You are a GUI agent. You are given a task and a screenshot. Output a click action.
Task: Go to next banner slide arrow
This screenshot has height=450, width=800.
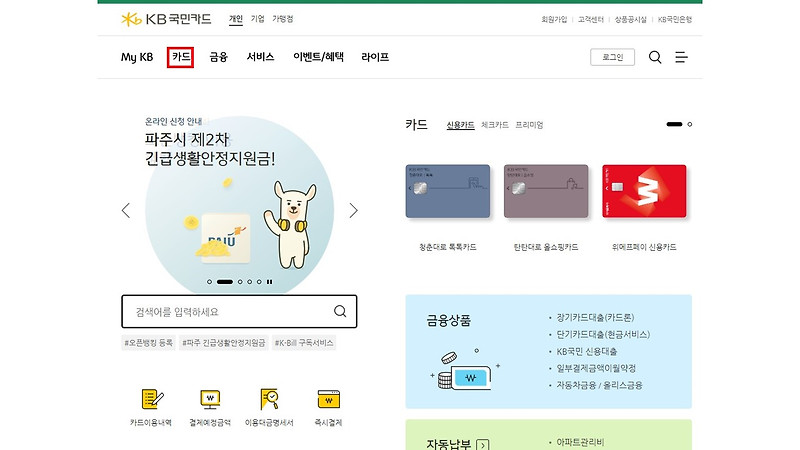(353, 210)
